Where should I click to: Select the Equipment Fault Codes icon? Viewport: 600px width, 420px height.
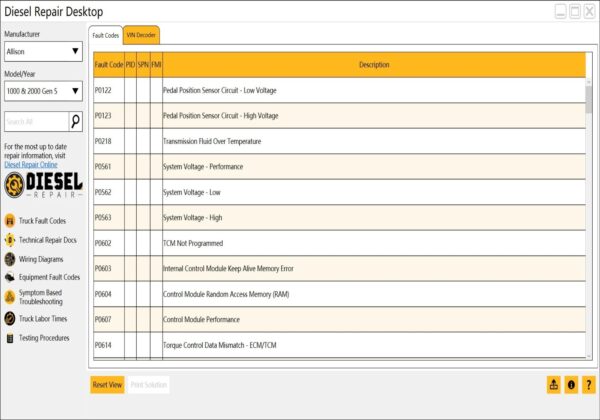click(10, 277)
